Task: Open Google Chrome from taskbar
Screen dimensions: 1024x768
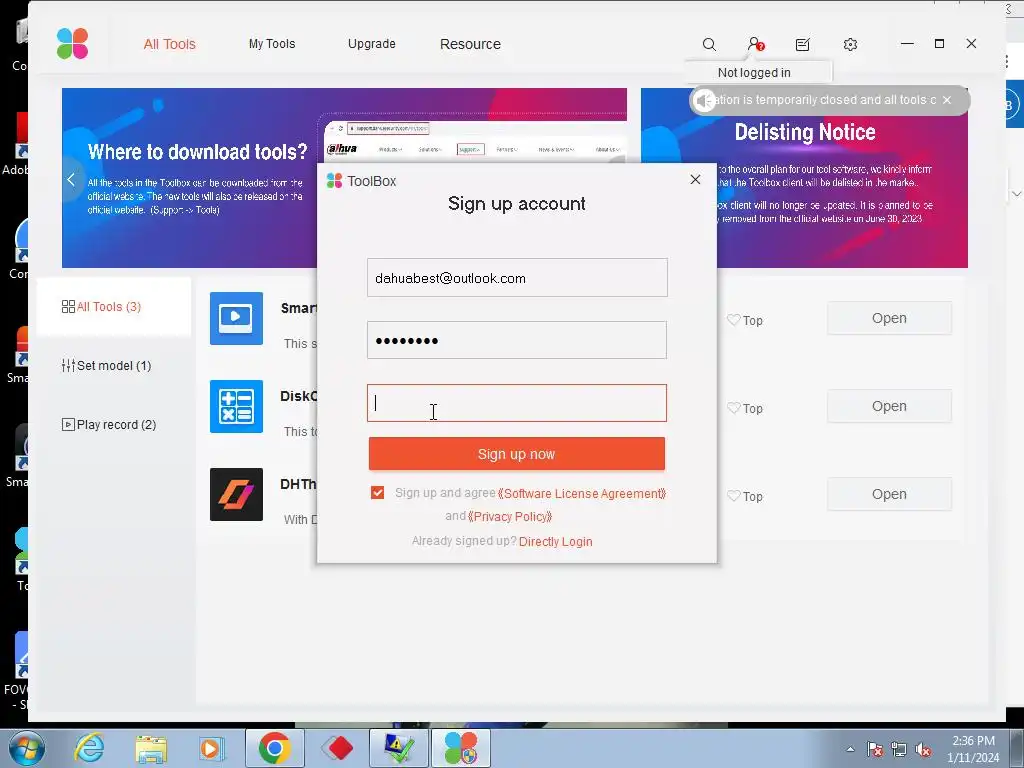Action: tap(274, 748)
